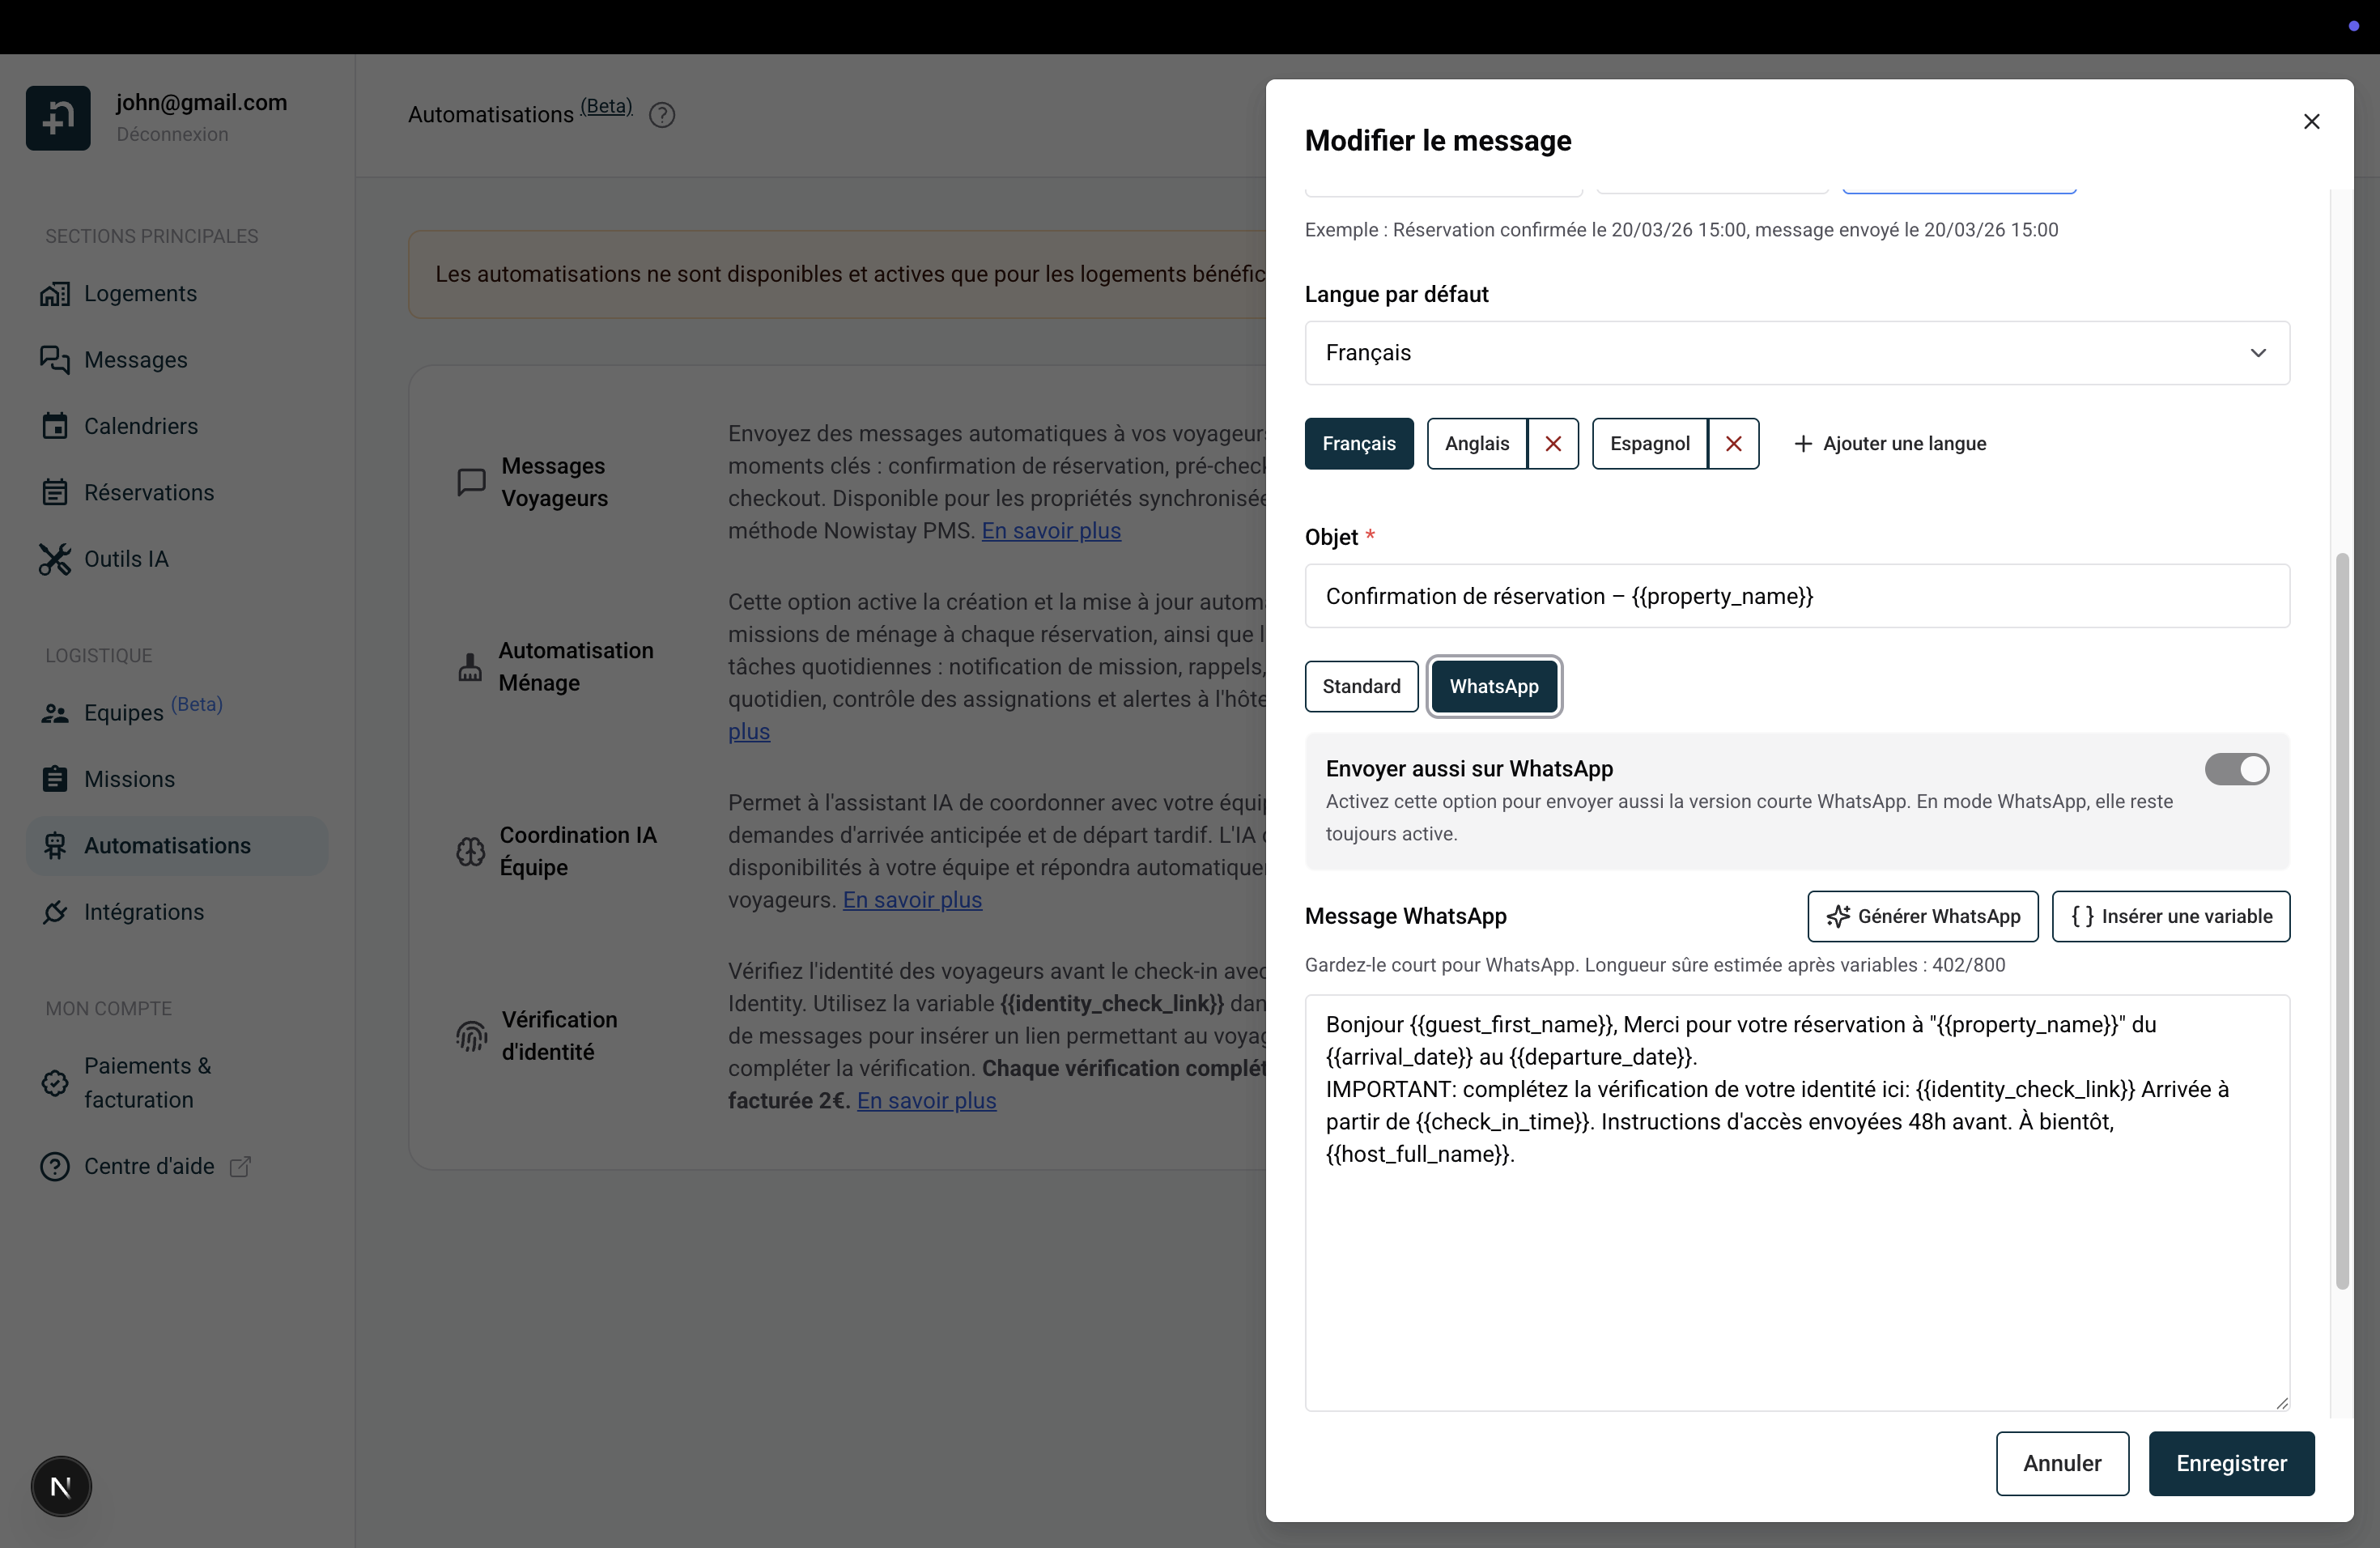Click the Générer WhatsApp button
2380x1548 pixels.
point(1923,916)
